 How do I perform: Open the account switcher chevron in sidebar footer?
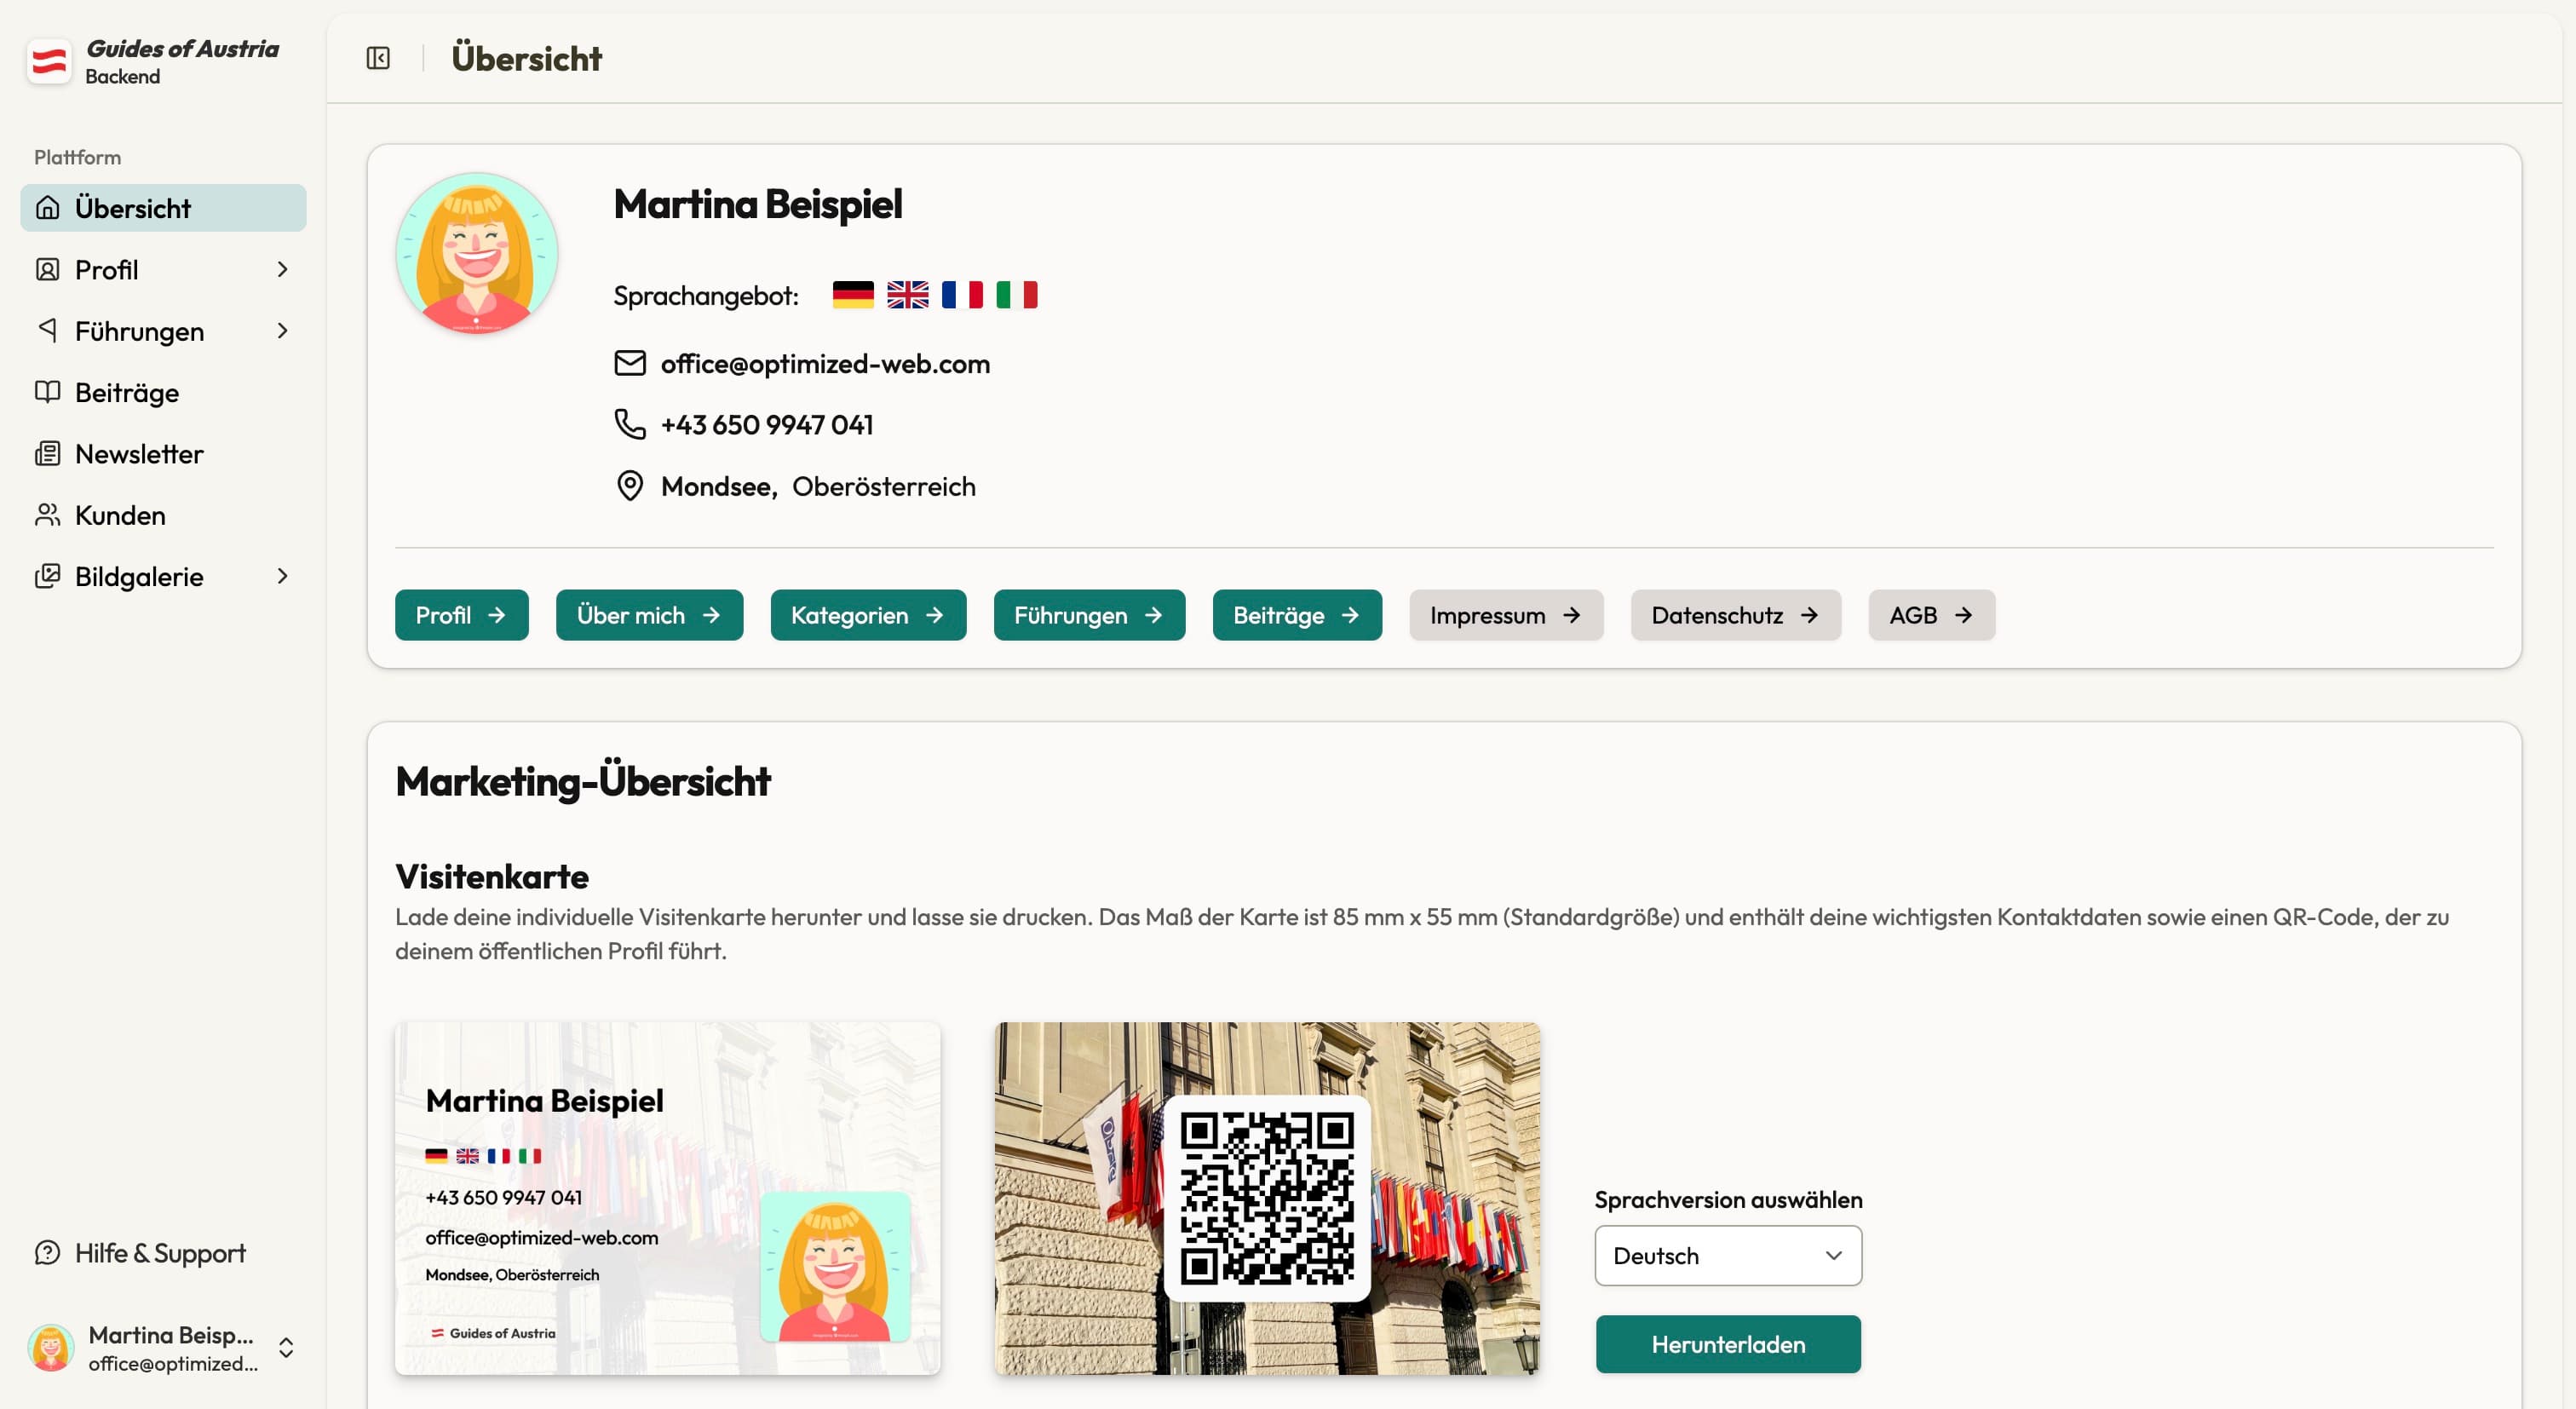[286, 1347]
